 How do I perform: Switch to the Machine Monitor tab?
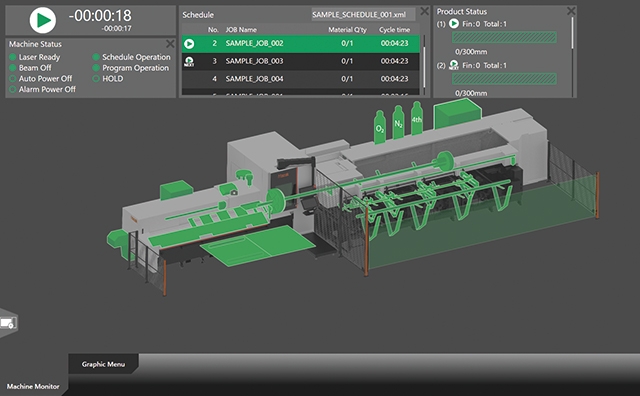pyautogui.click(x=33, y=386)
